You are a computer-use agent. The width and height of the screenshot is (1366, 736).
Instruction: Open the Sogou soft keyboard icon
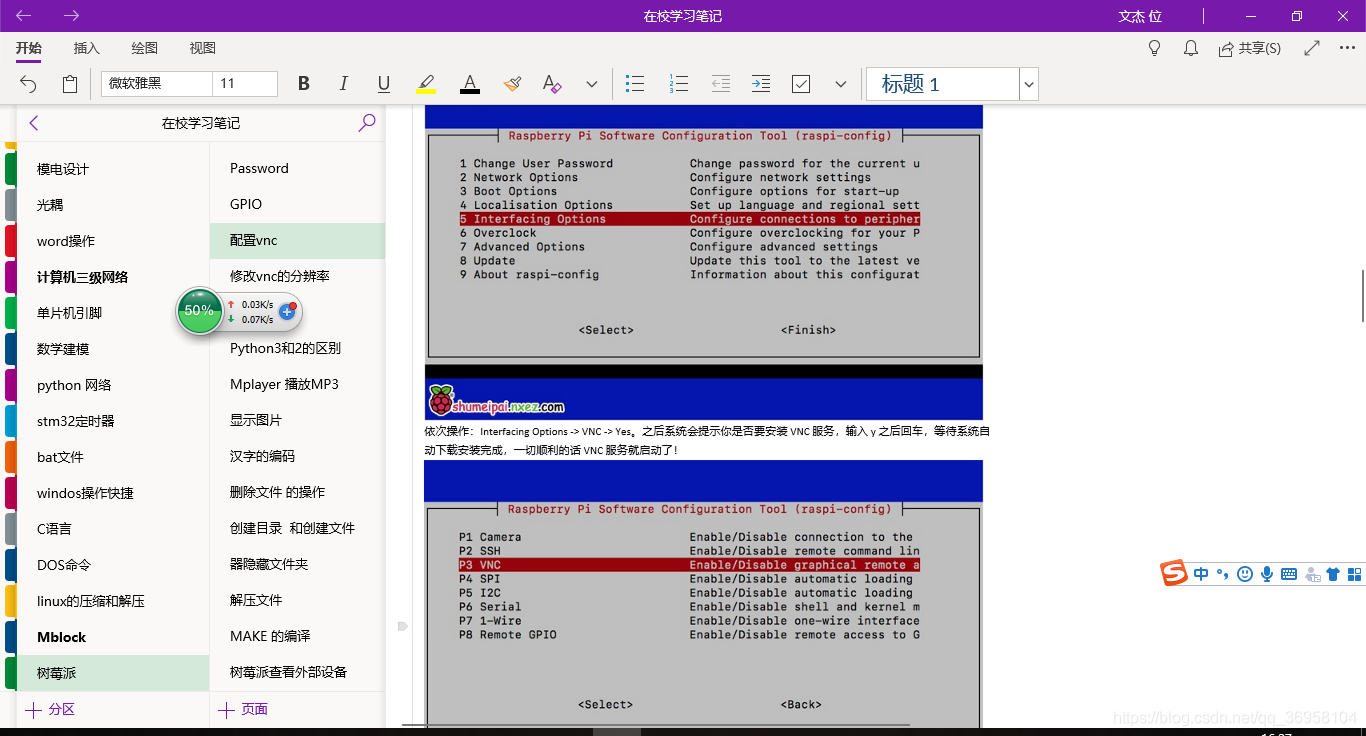pyautogui.click(x=1289, y=574)
